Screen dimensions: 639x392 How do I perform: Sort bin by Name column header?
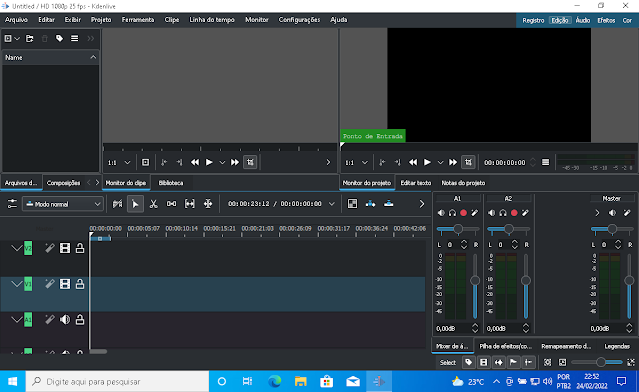51,57
